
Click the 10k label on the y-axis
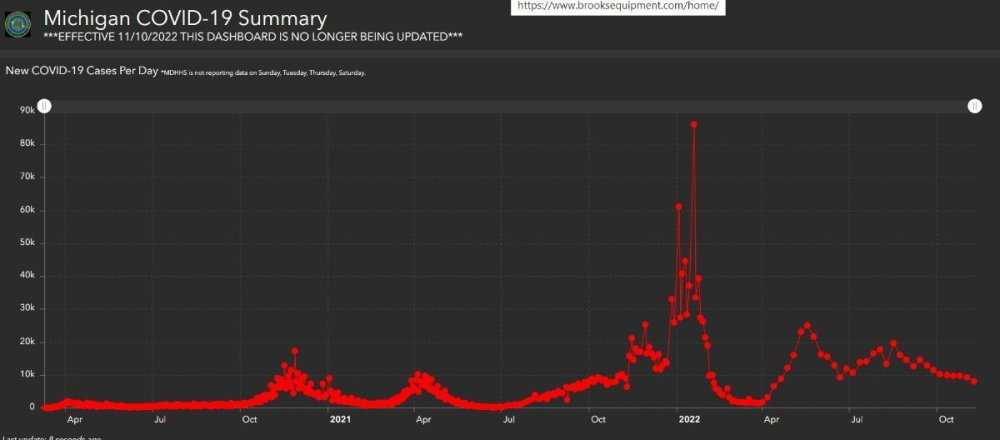tap(28, 375)
